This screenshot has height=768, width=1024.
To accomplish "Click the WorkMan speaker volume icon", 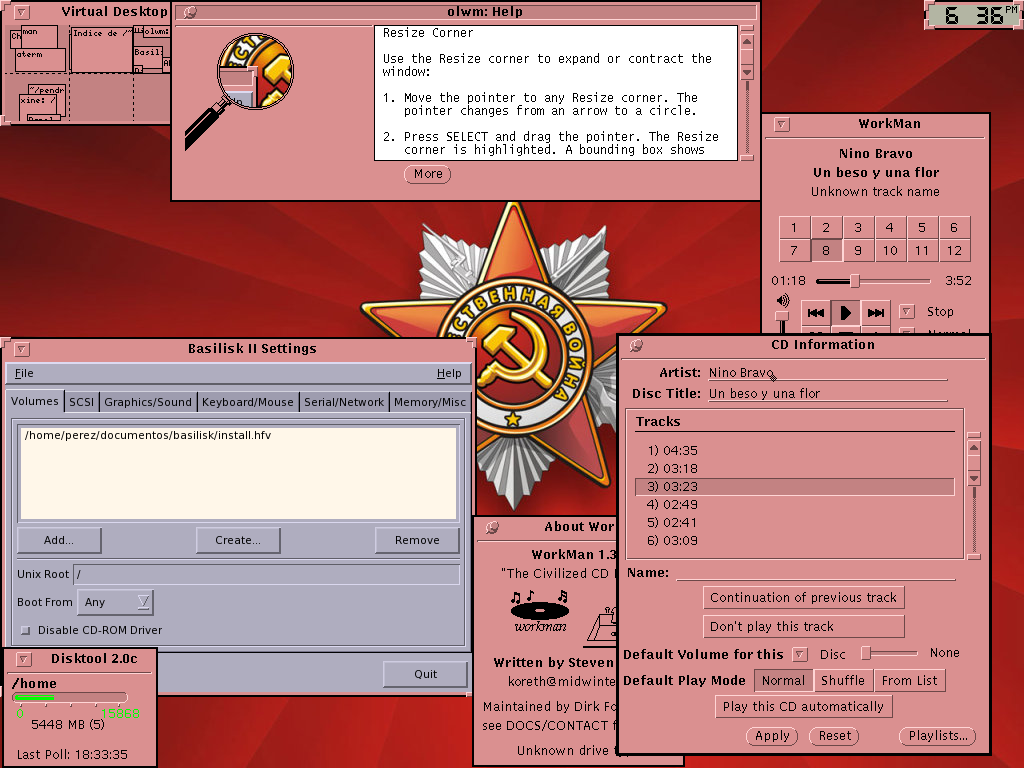I will (782, 300).
